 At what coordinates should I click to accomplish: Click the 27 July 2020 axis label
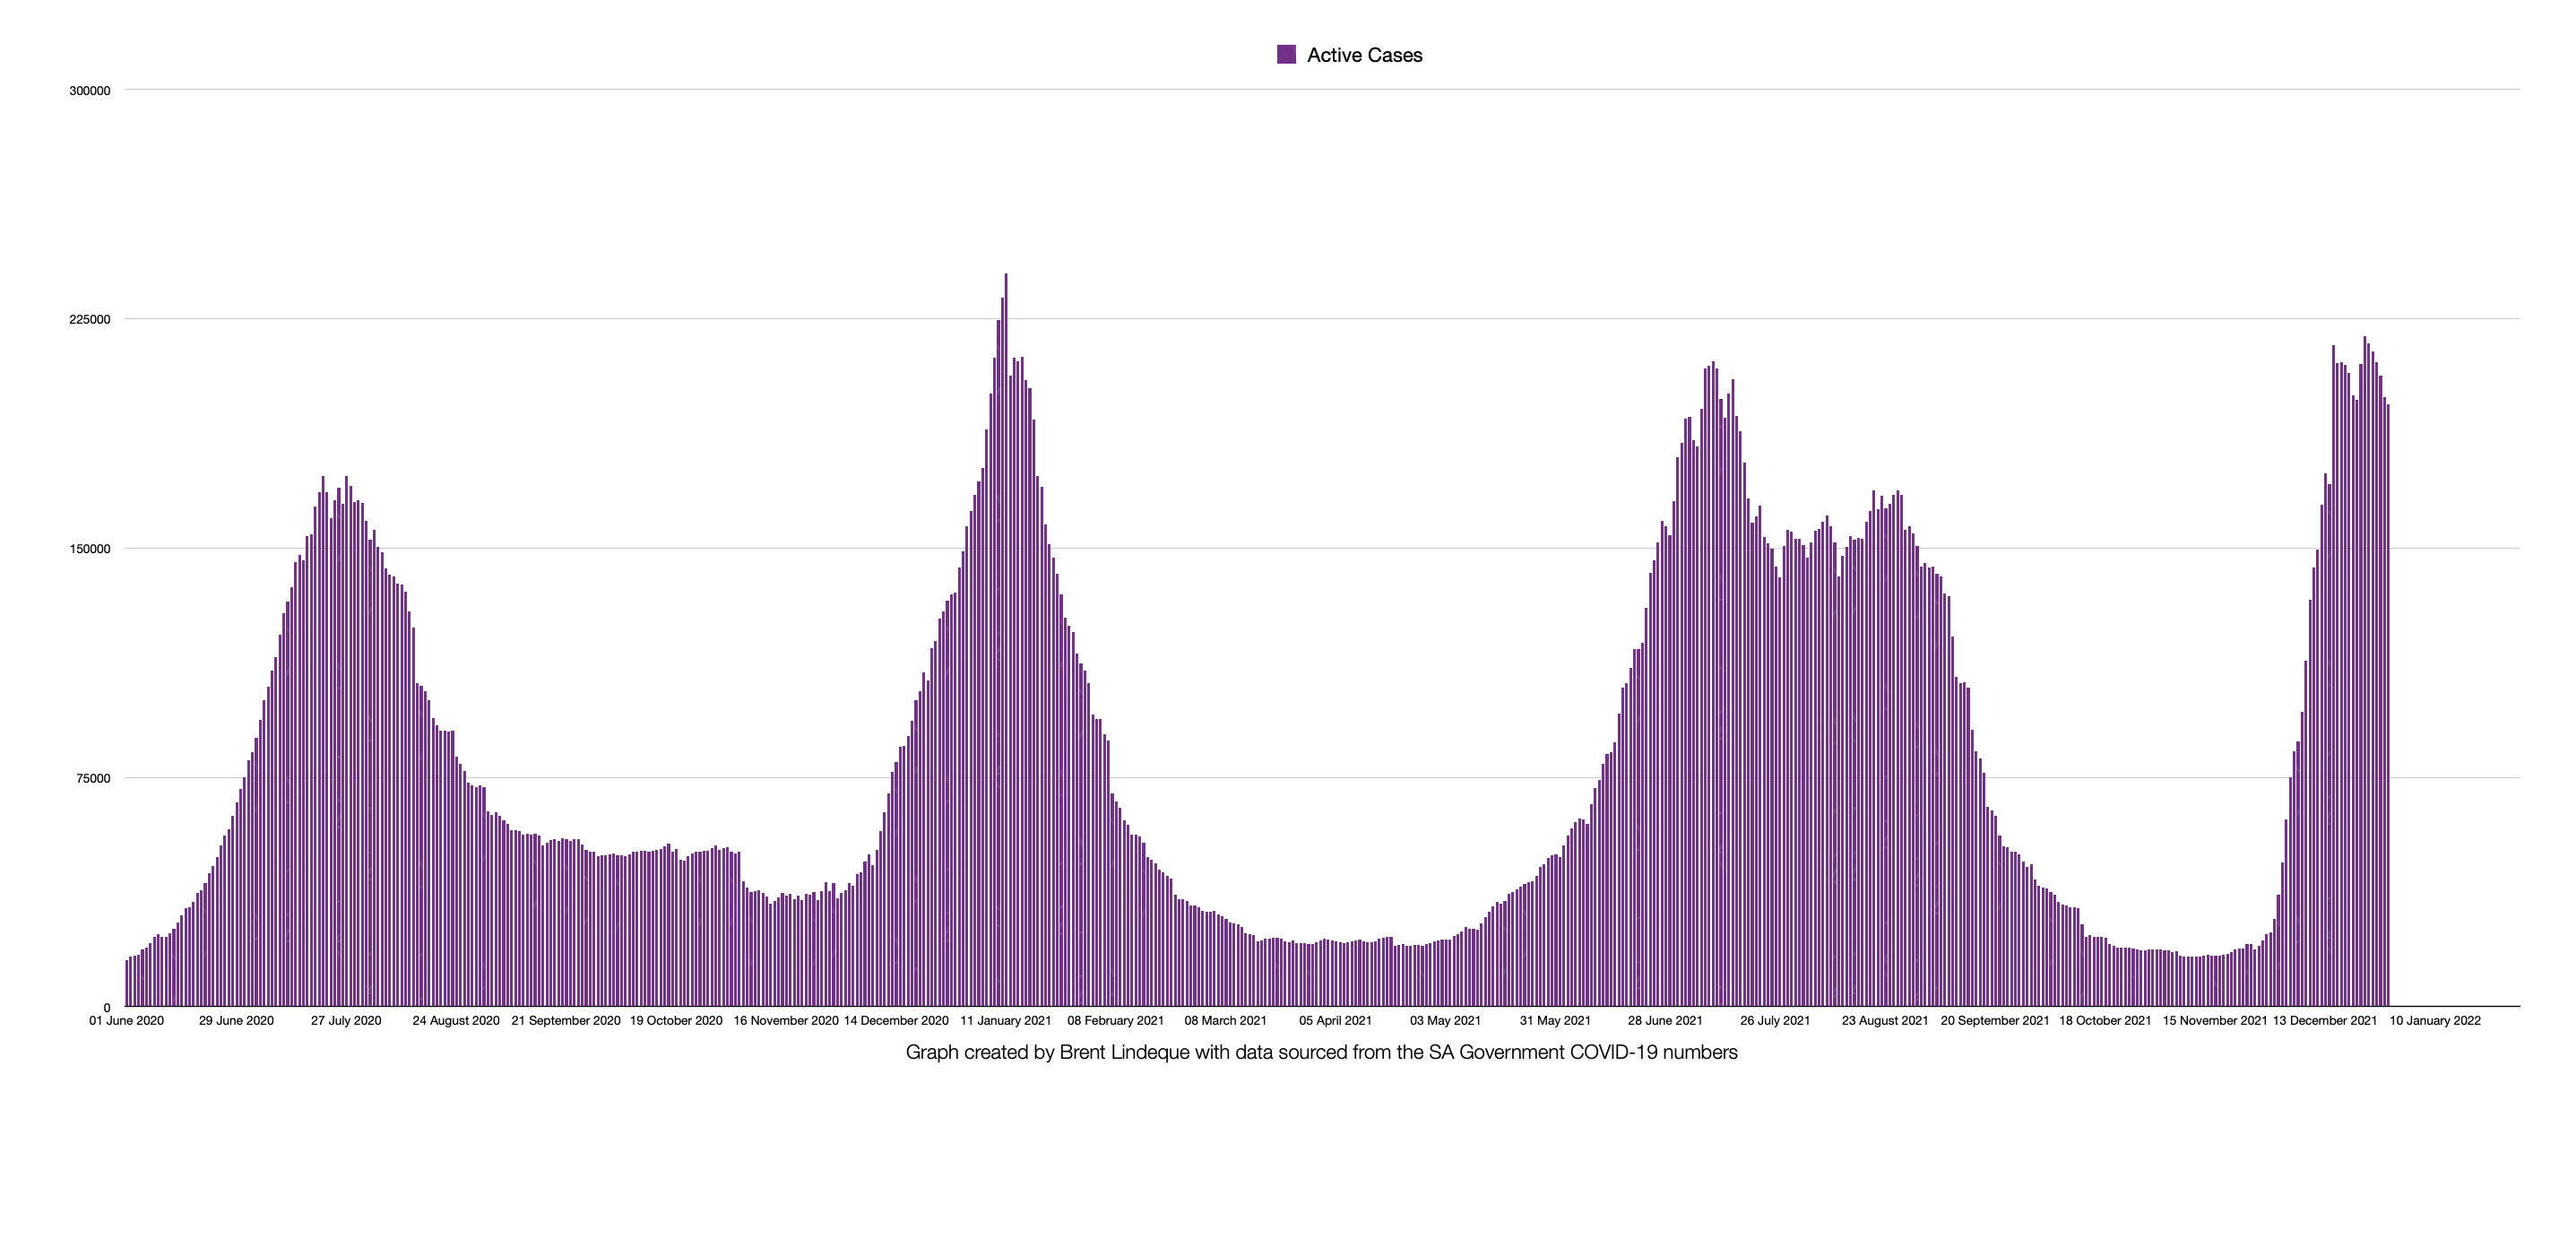[346, 1021]
